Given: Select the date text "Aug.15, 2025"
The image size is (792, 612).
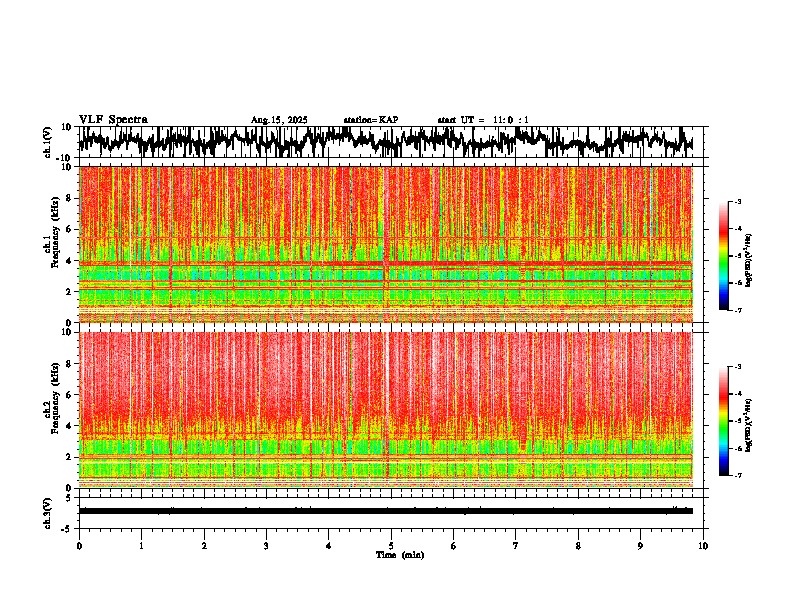Looking at the screenshot, I should [279, 120].
